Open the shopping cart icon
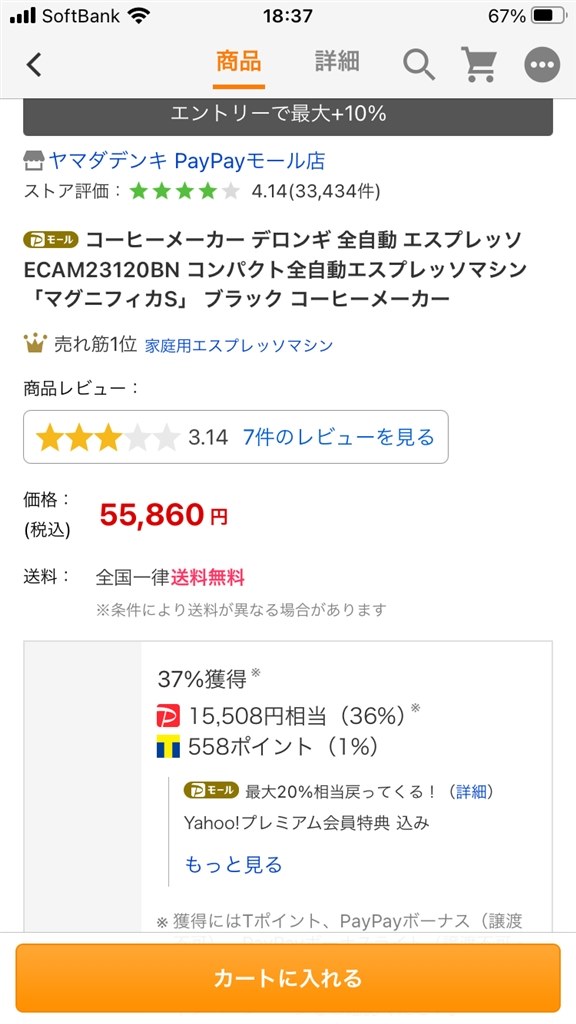The width and height of the screenshot is (576, 1024). click(480, 64)
